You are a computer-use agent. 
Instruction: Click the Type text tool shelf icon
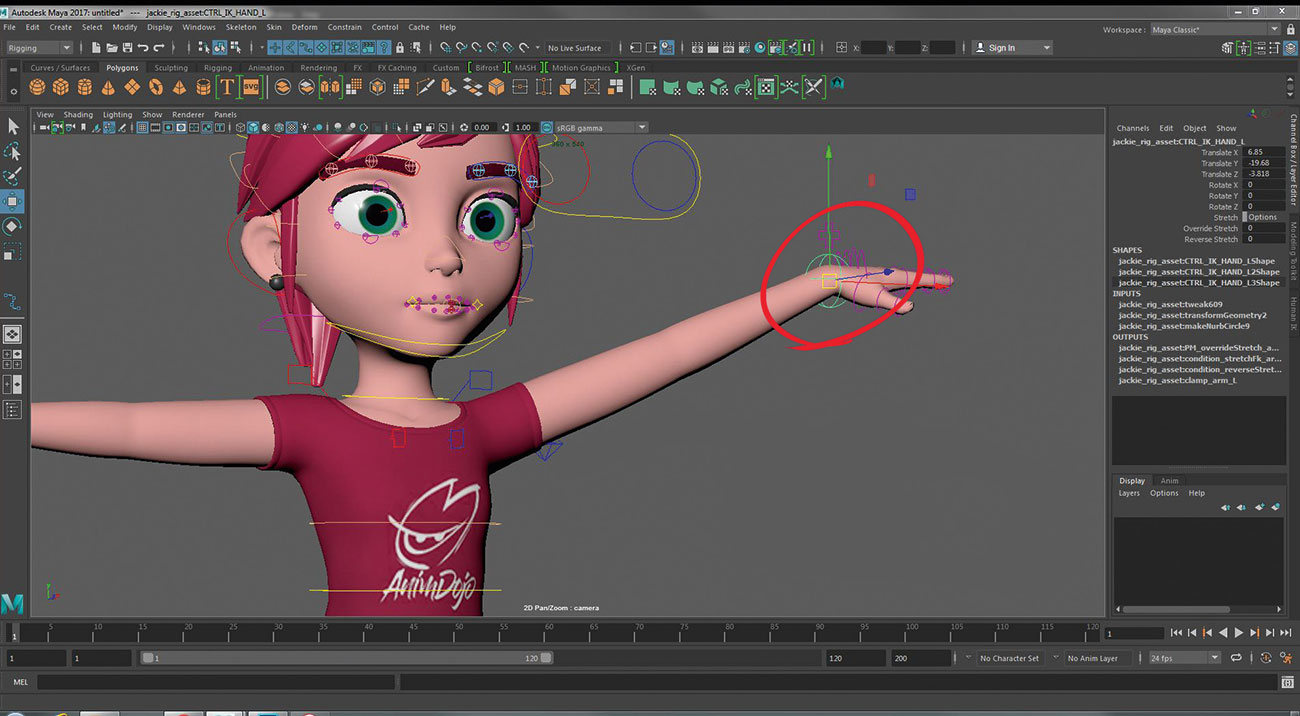tap(227, 88)
